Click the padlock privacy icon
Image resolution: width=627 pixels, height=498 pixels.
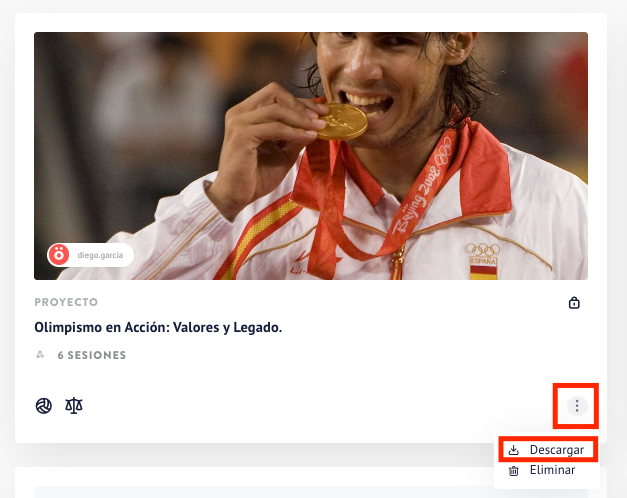(x=574, y=303)
